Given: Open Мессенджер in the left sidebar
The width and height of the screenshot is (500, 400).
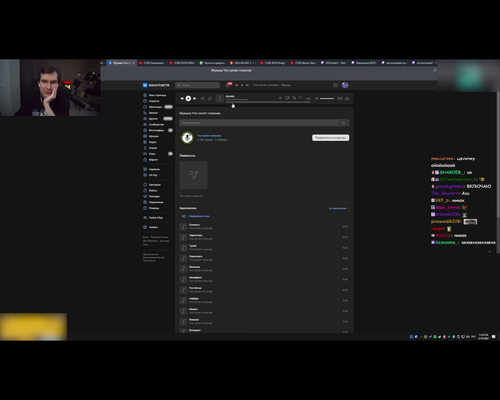Looking at the screenshot, I should [158, 107].
